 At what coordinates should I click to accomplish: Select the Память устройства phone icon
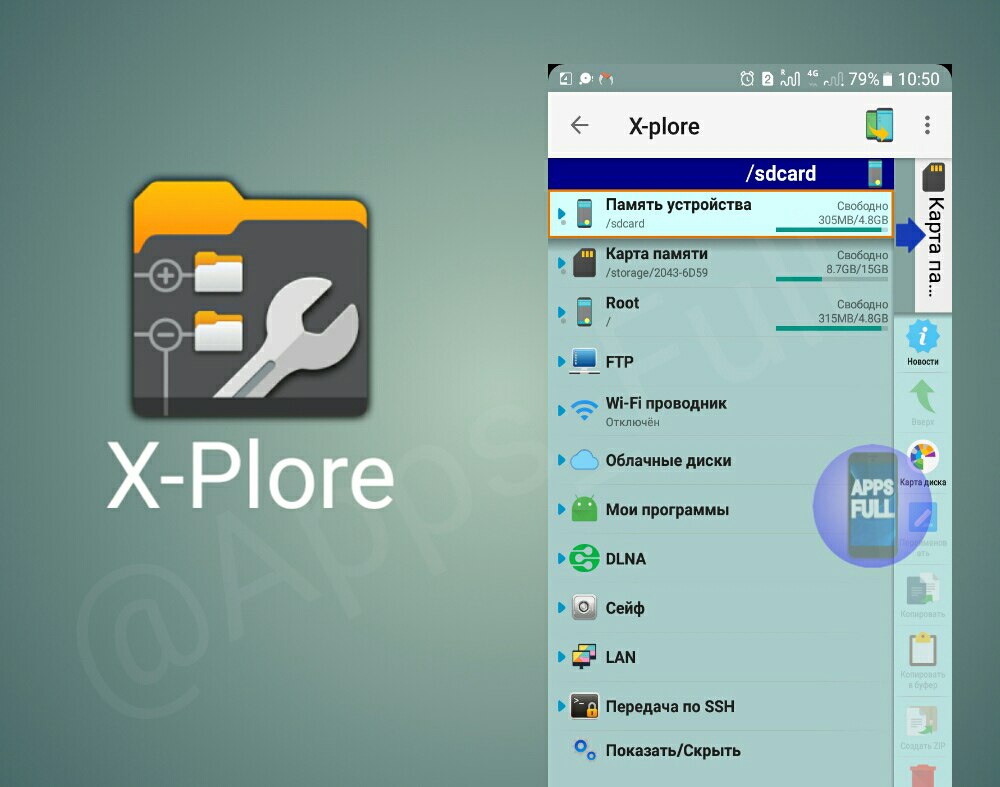(584, 213)
